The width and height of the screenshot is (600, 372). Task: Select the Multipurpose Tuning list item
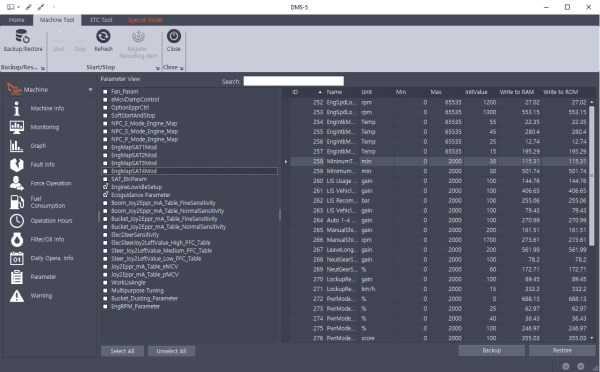pyautogui.click(x=137, y=290)
